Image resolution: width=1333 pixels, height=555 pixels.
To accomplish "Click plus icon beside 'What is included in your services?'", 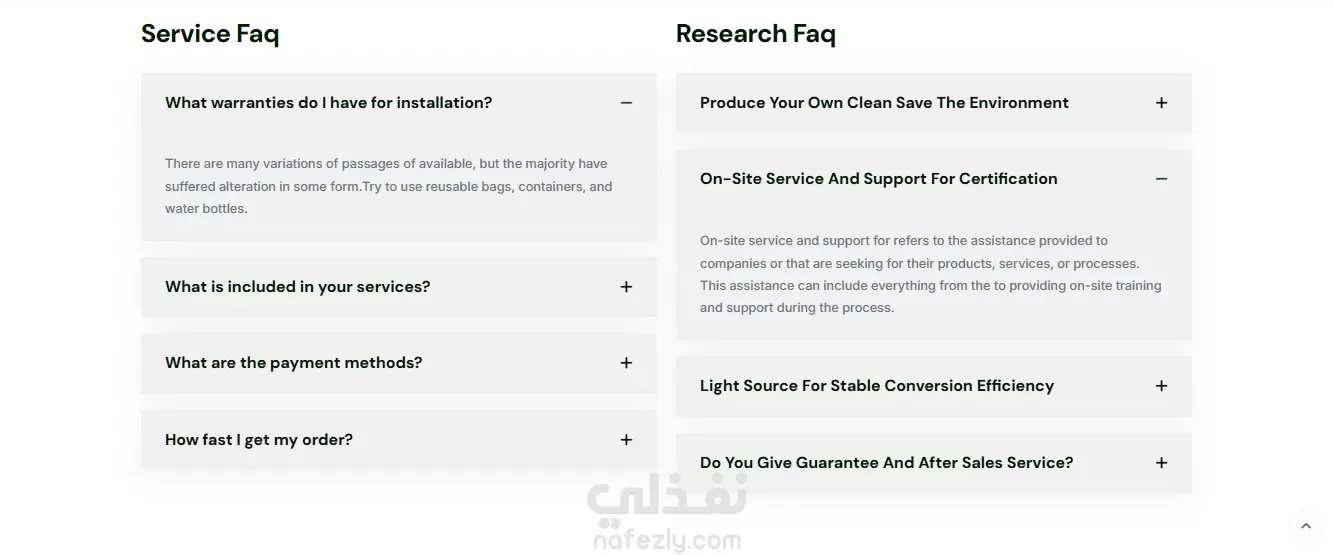I will coord(626,287).
